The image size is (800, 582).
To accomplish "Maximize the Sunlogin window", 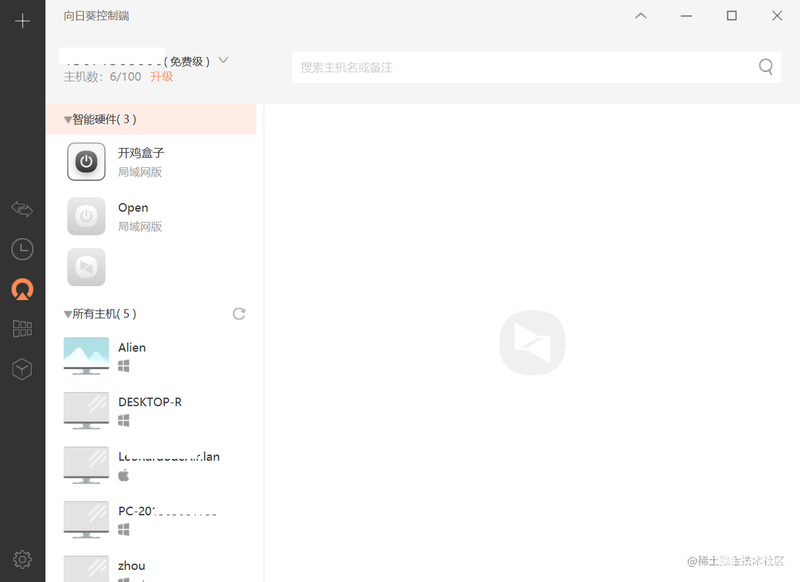I will [732, 16].
